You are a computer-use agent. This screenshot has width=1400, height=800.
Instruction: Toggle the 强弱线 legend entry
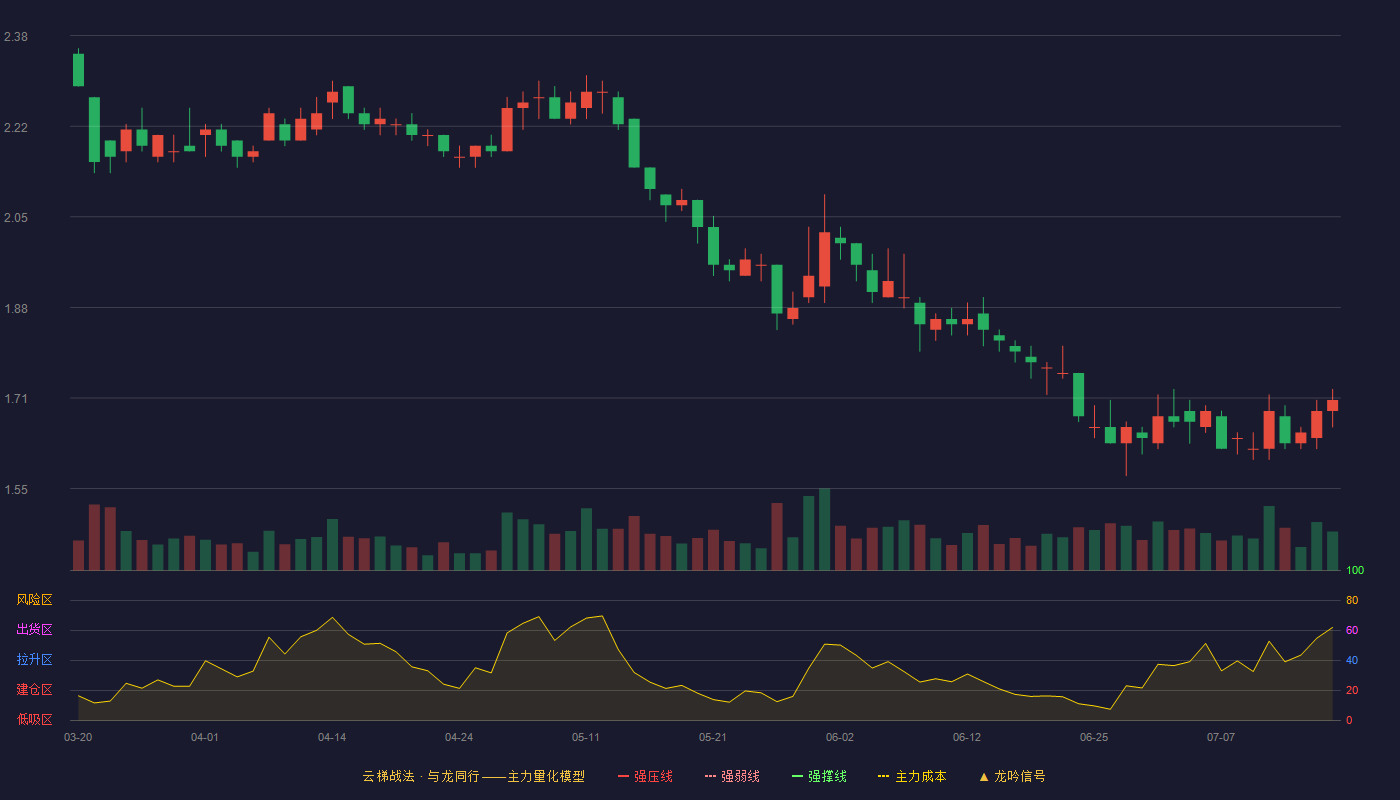[x=732, y=776]
